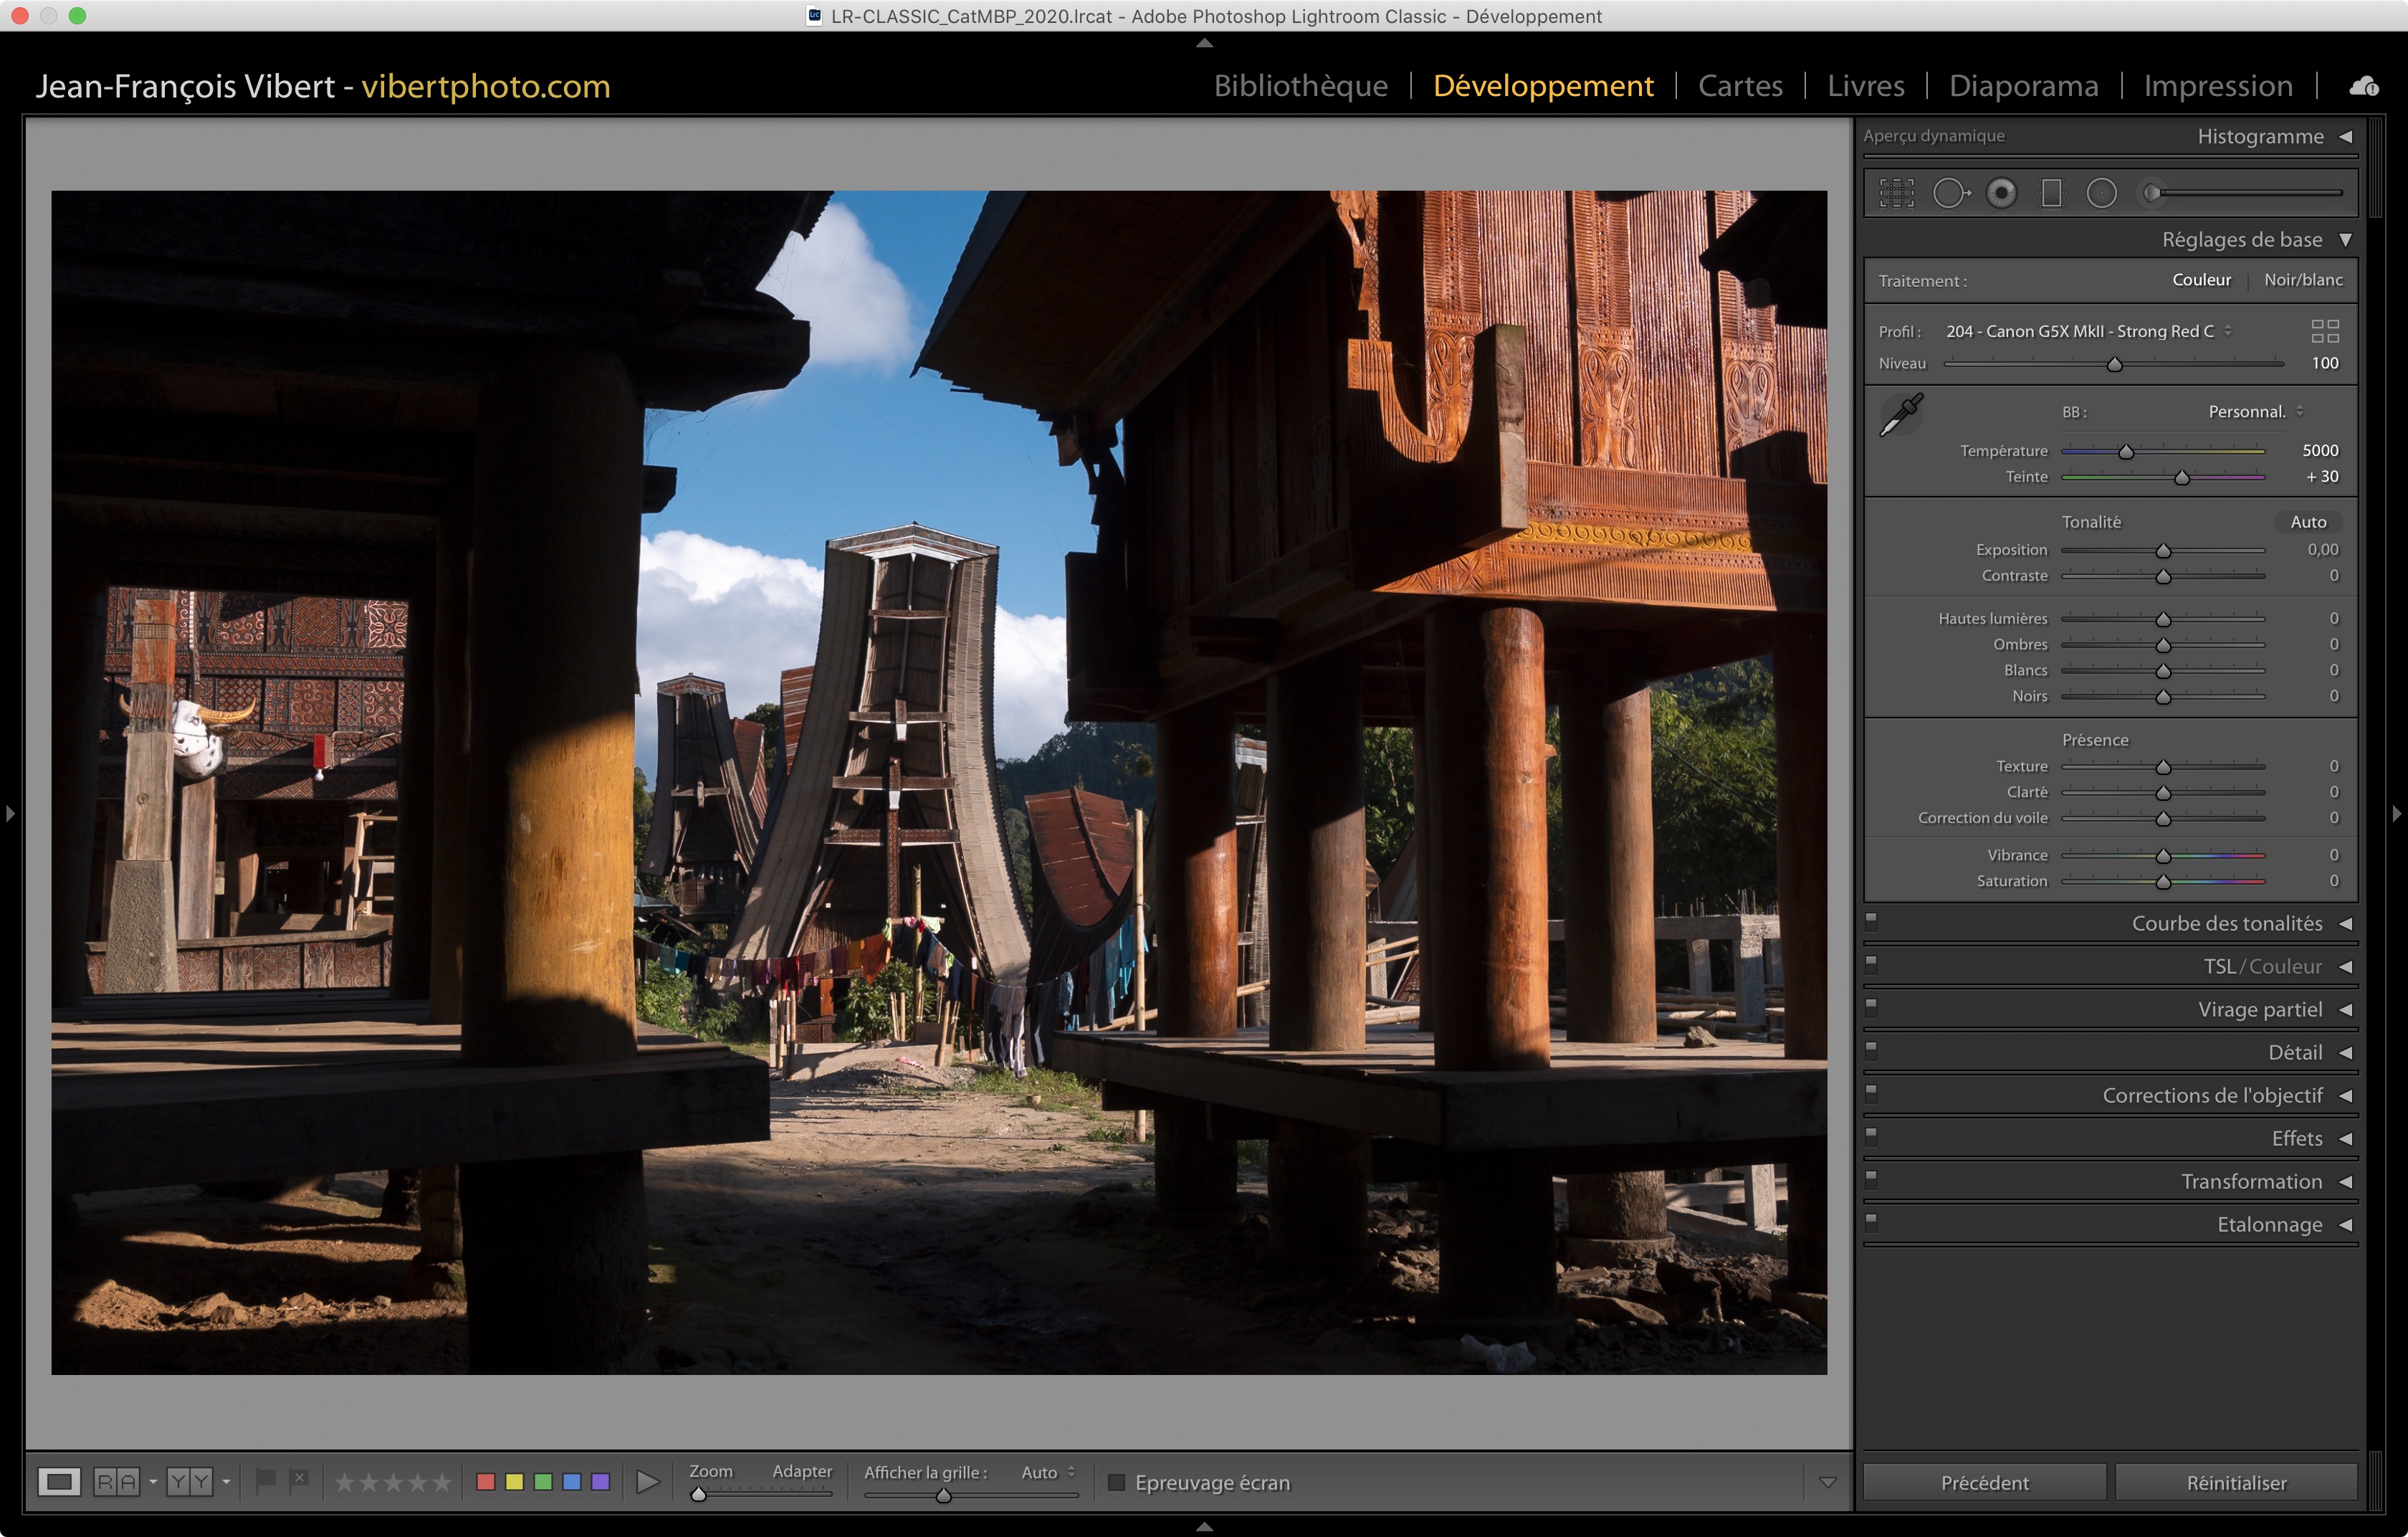Click the Réinitialiser button

click(x=2235, y=1482)
